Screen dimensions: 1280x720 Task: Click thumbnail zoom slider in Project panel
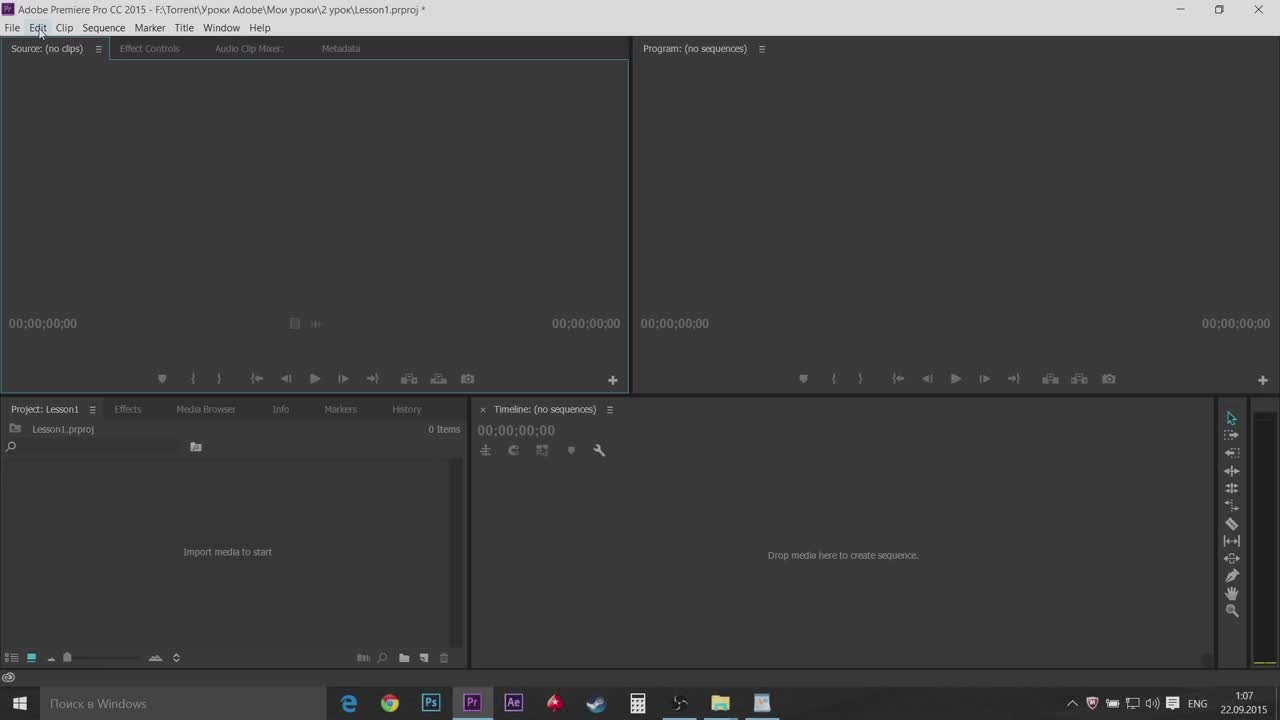(67, 658)
